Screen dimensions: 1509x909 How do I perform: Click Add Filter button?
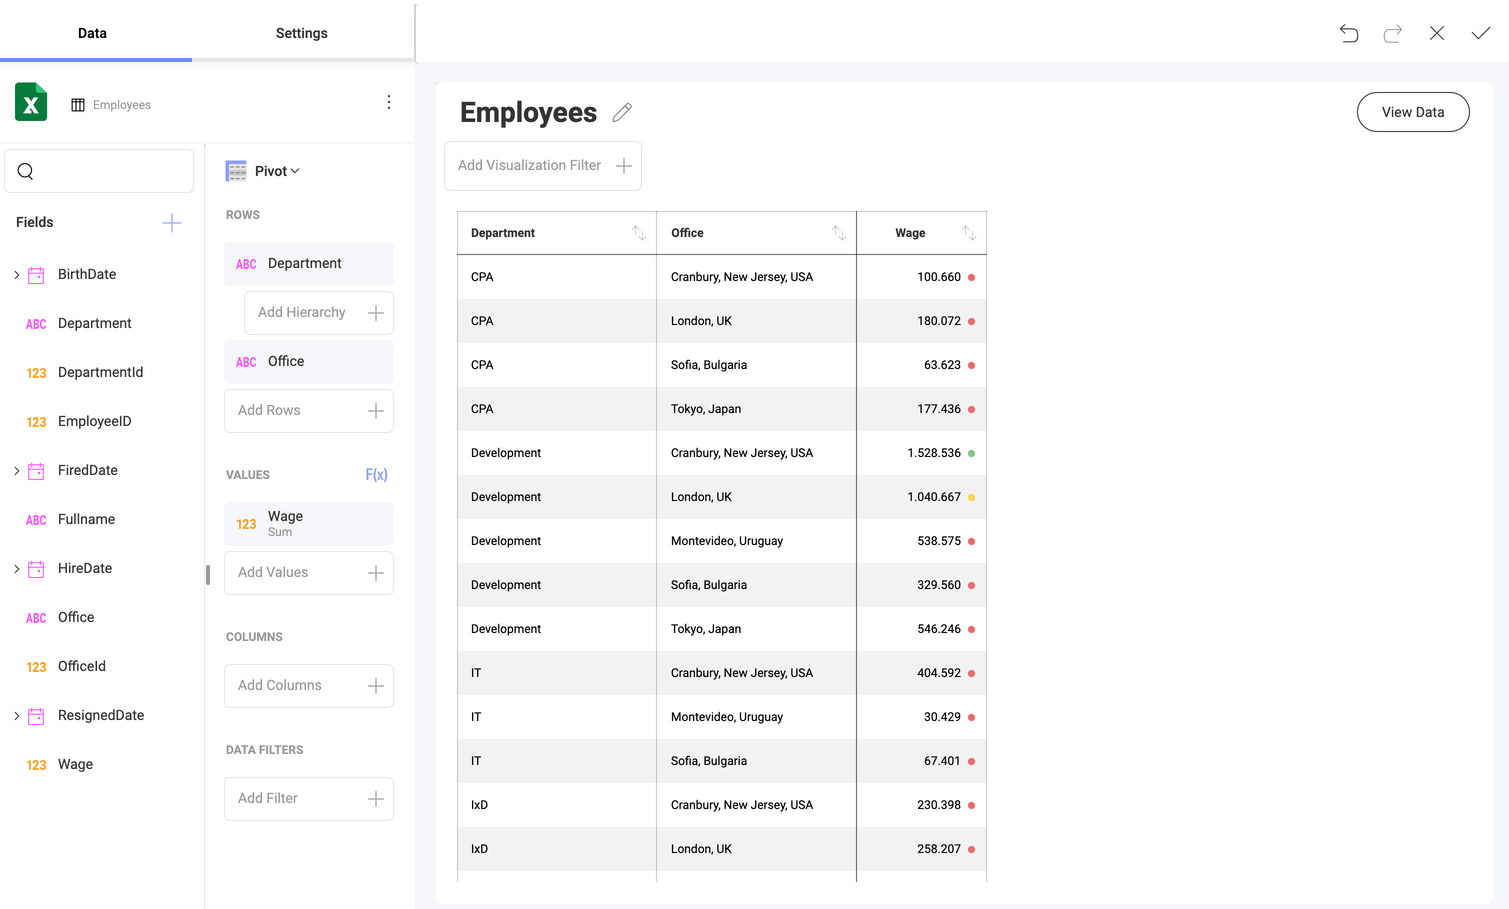click(309, 799)
